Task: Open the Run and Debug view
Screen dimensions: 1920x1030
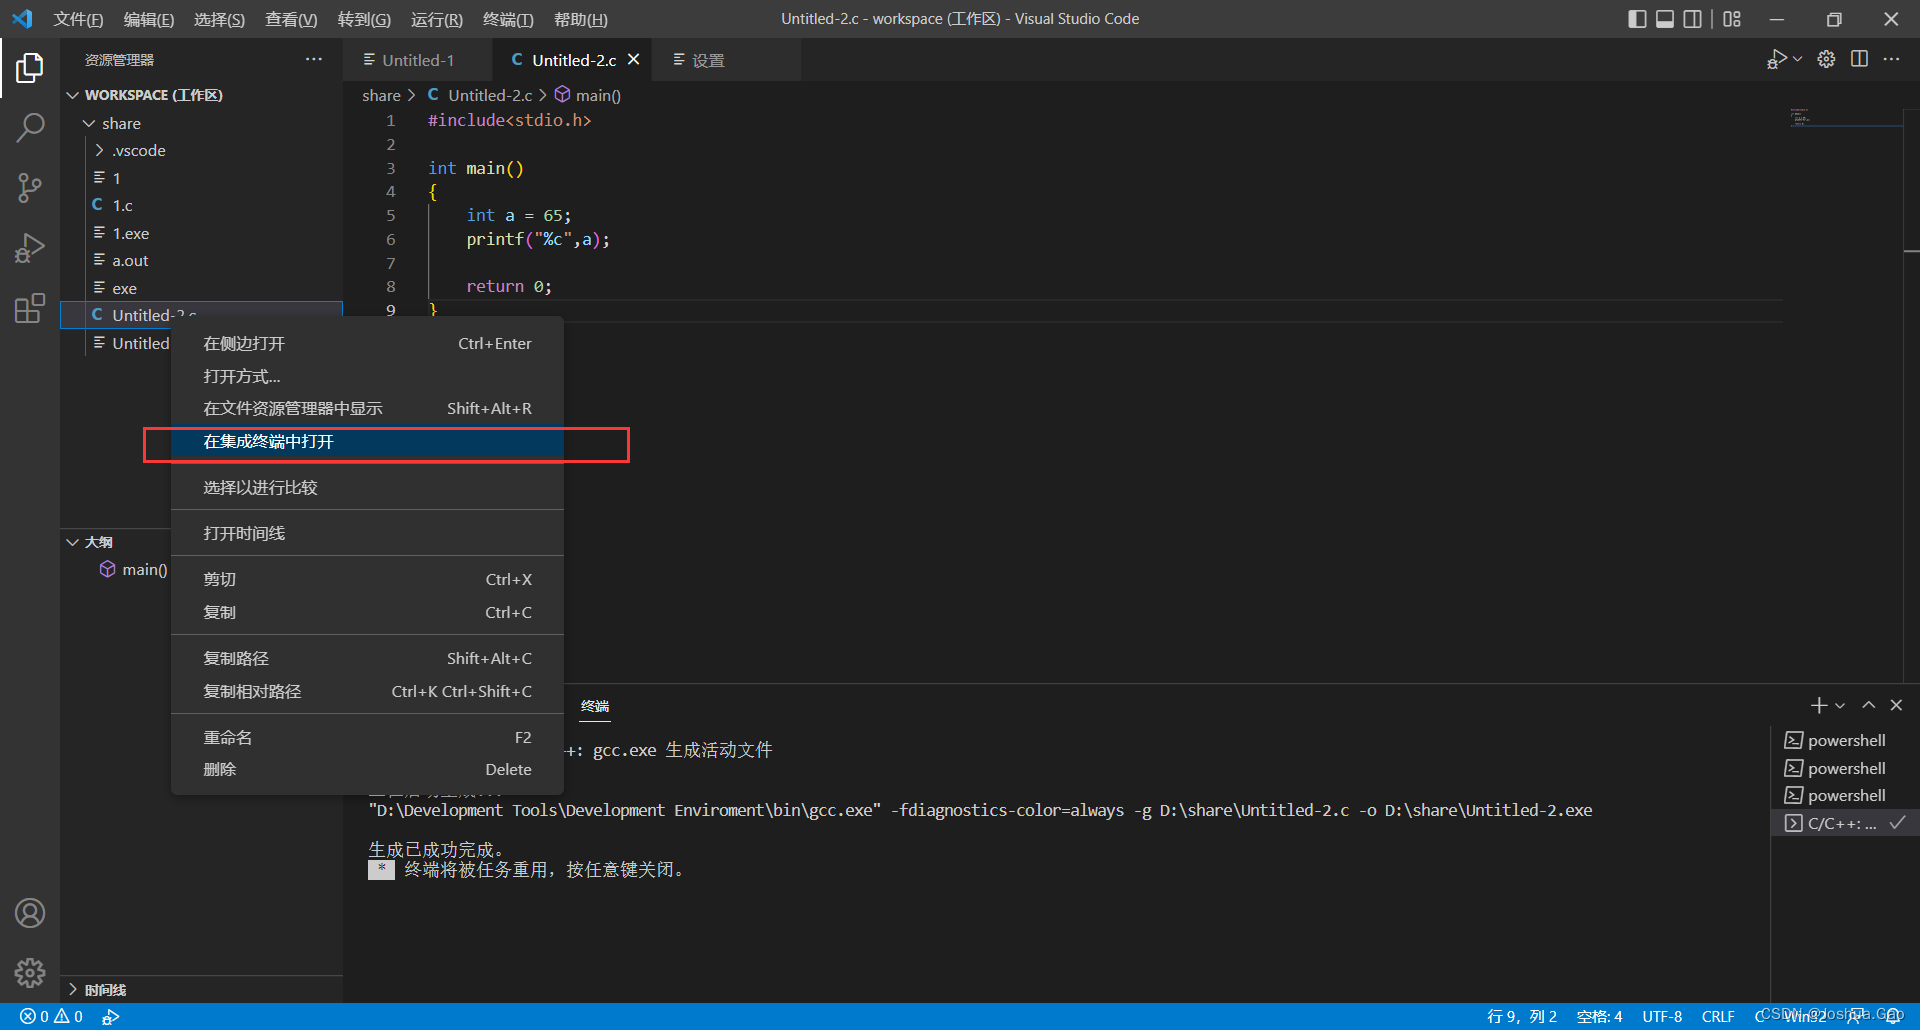Action: pyautogui.click(x=30, y=248)
